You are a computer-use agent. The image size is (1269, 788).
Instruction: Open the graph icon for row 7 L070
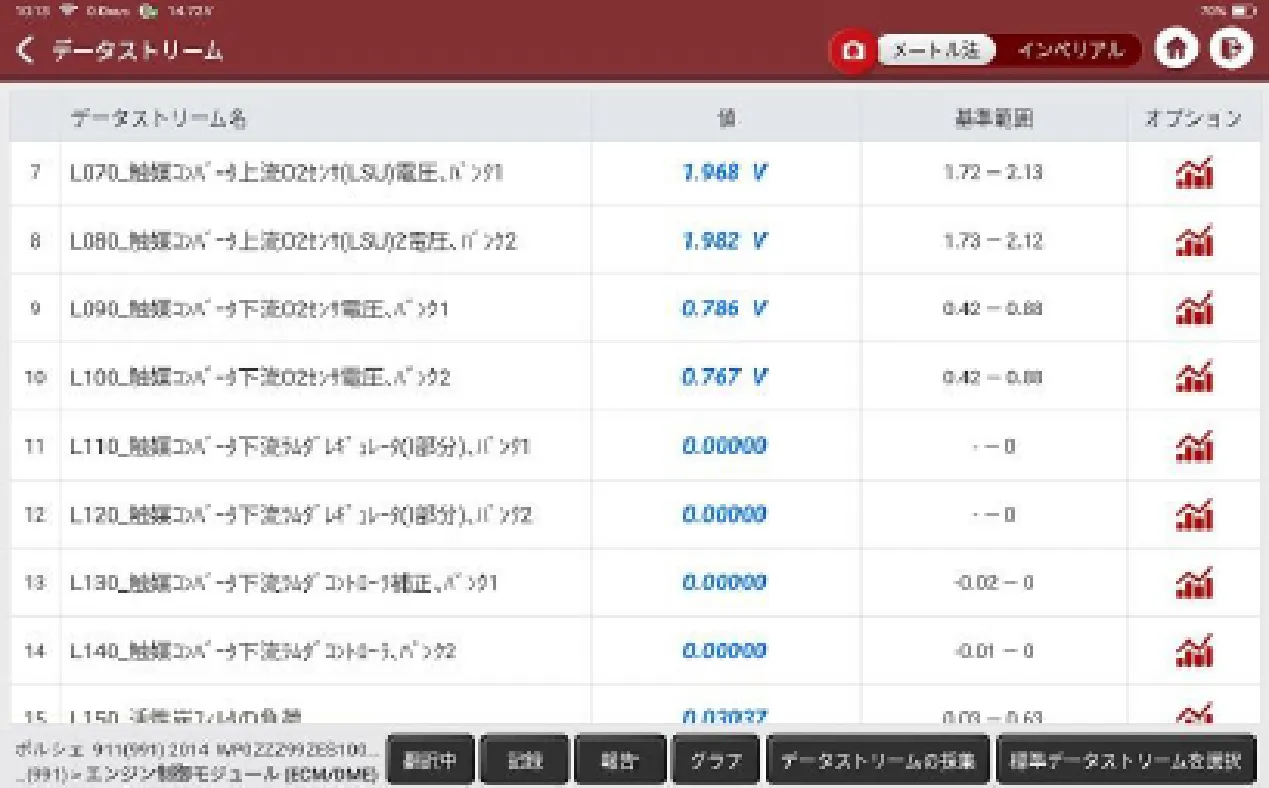[x=1193, y=173]
